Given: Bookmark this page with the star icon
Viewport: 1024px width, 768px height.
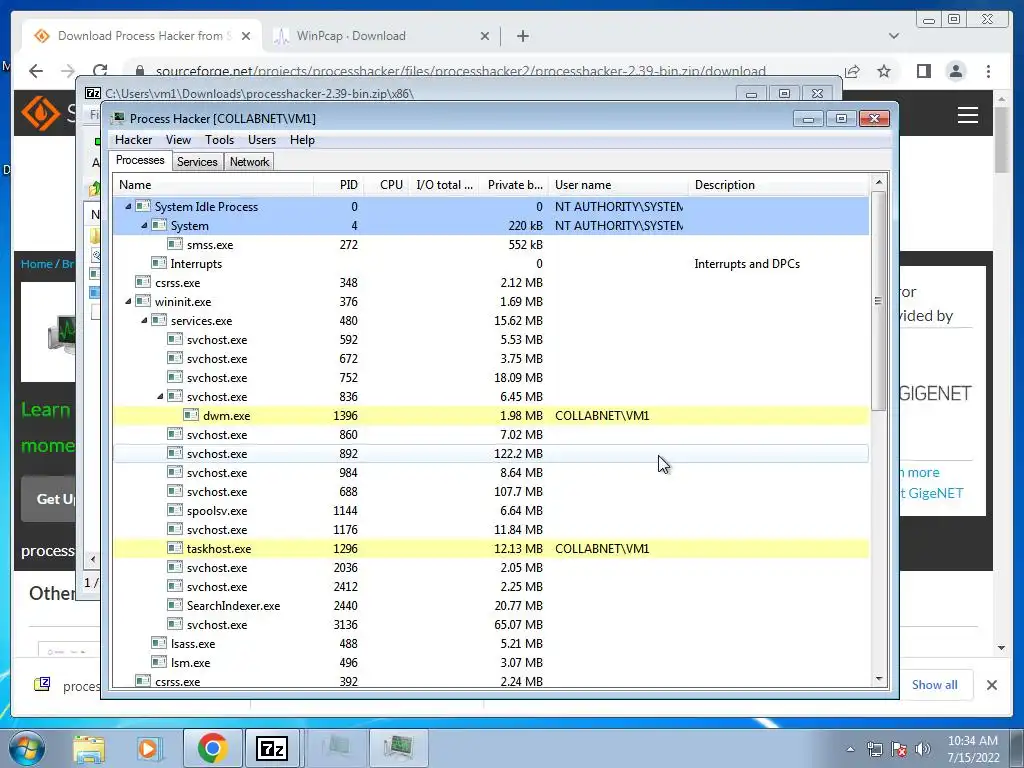Looking at the screenshot, I should pos(884,71).
